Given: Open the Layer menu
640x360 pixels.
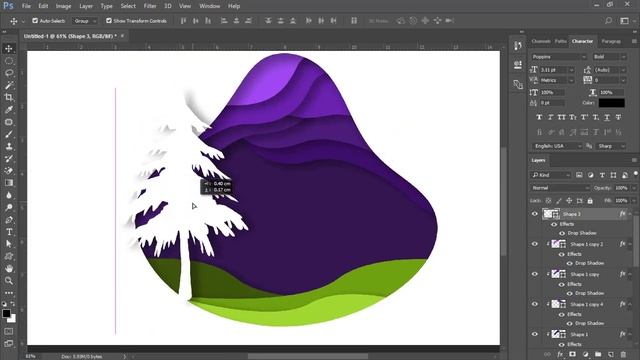Looking at the screenshot, I should tap(86, 6).
